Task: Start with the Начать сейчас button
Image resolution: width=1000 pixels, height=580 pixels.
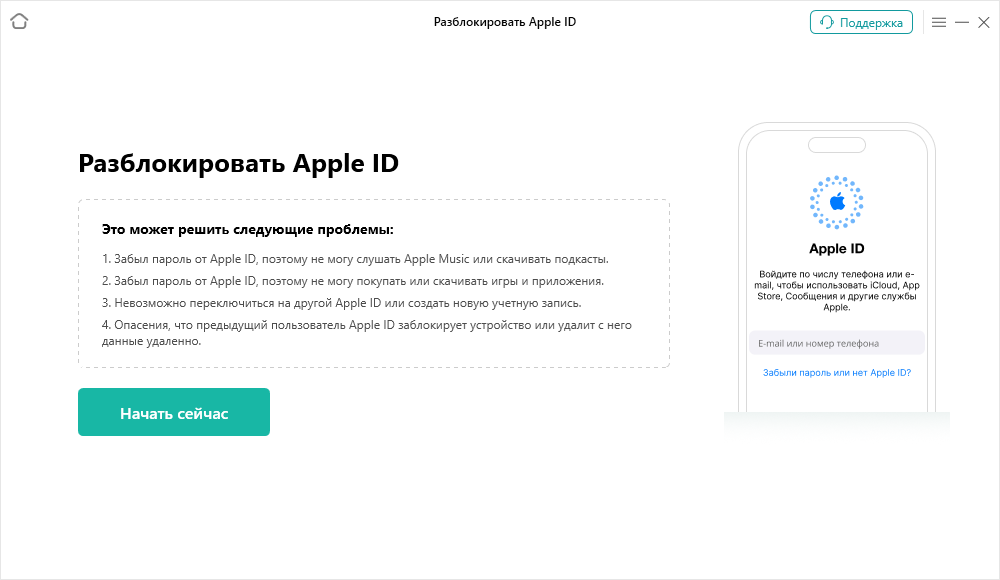Action: (174, 412)
